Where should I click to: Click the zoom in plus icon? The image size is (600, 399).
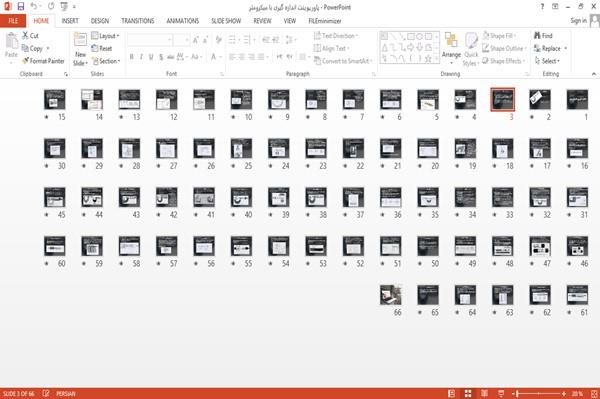[x=564, y=394]
